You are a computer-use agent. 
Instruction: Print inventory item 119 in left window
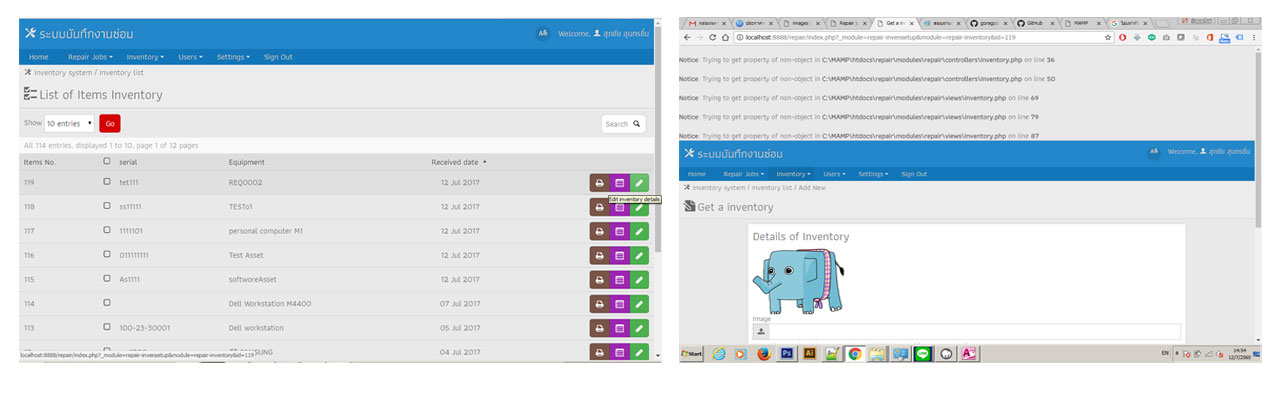click(599, 183)
